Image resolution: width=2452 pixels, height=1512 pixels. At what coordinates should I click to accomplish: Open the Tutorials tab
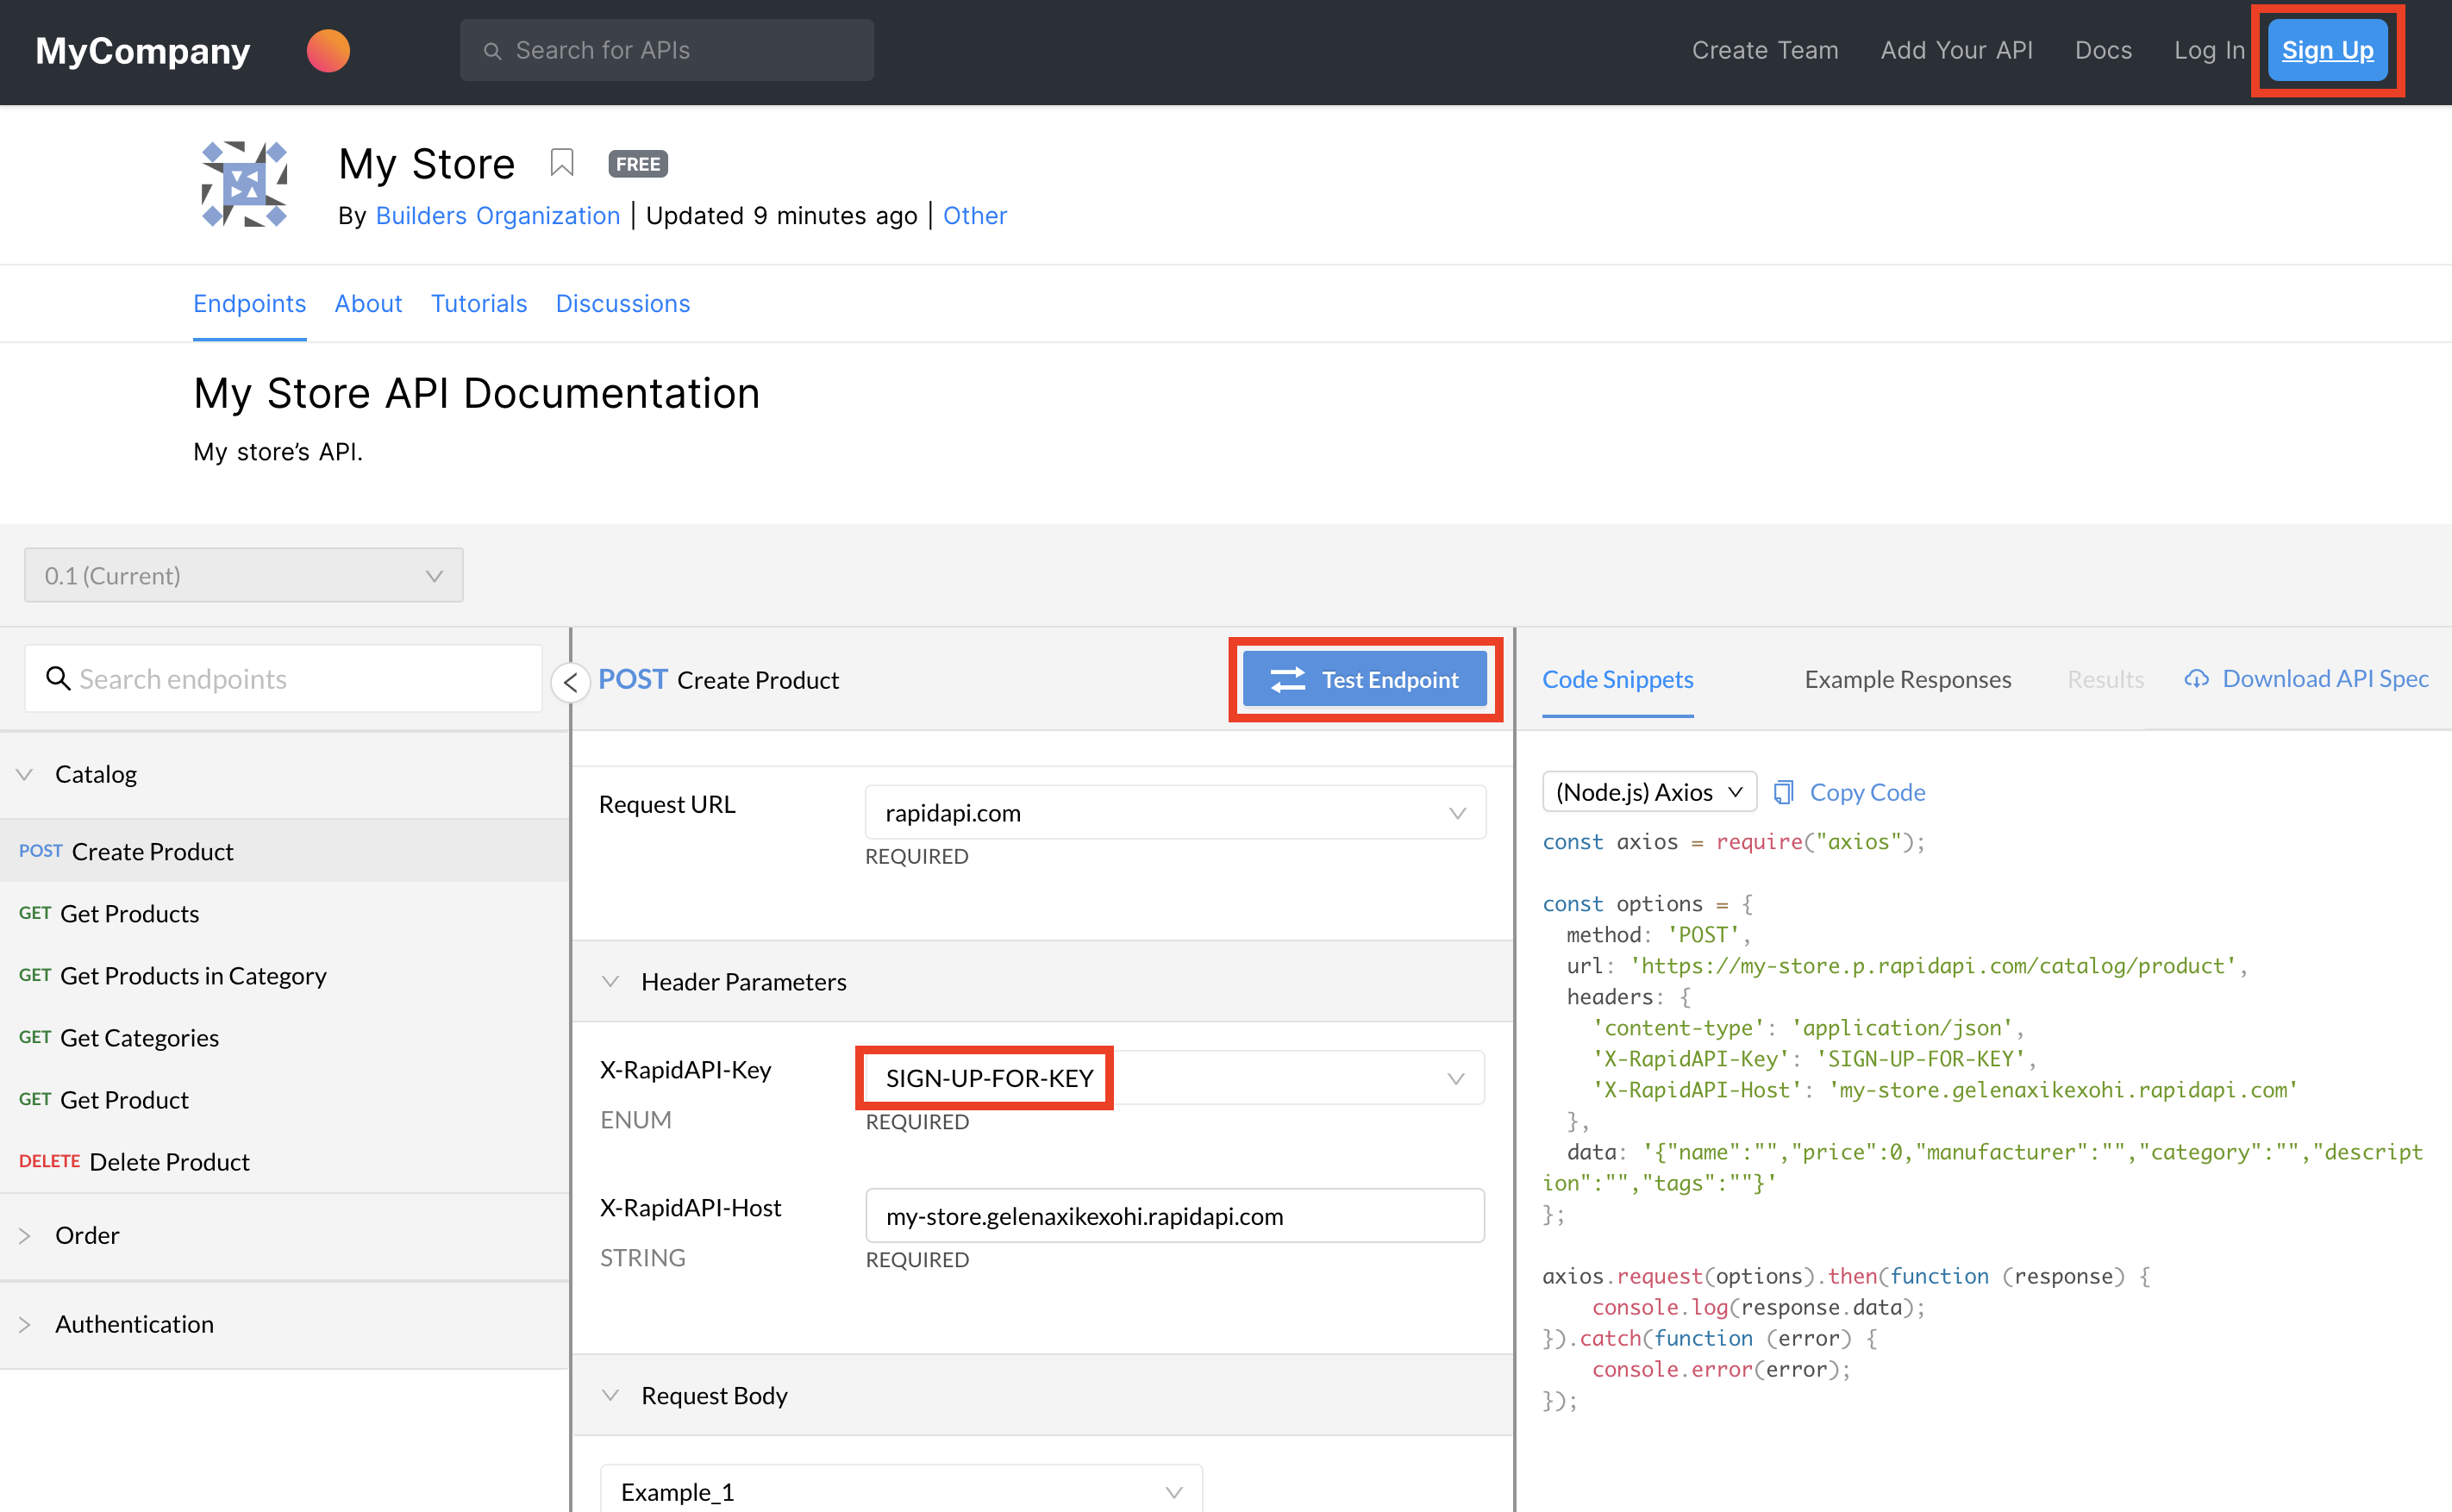click(x=479, y=303)
